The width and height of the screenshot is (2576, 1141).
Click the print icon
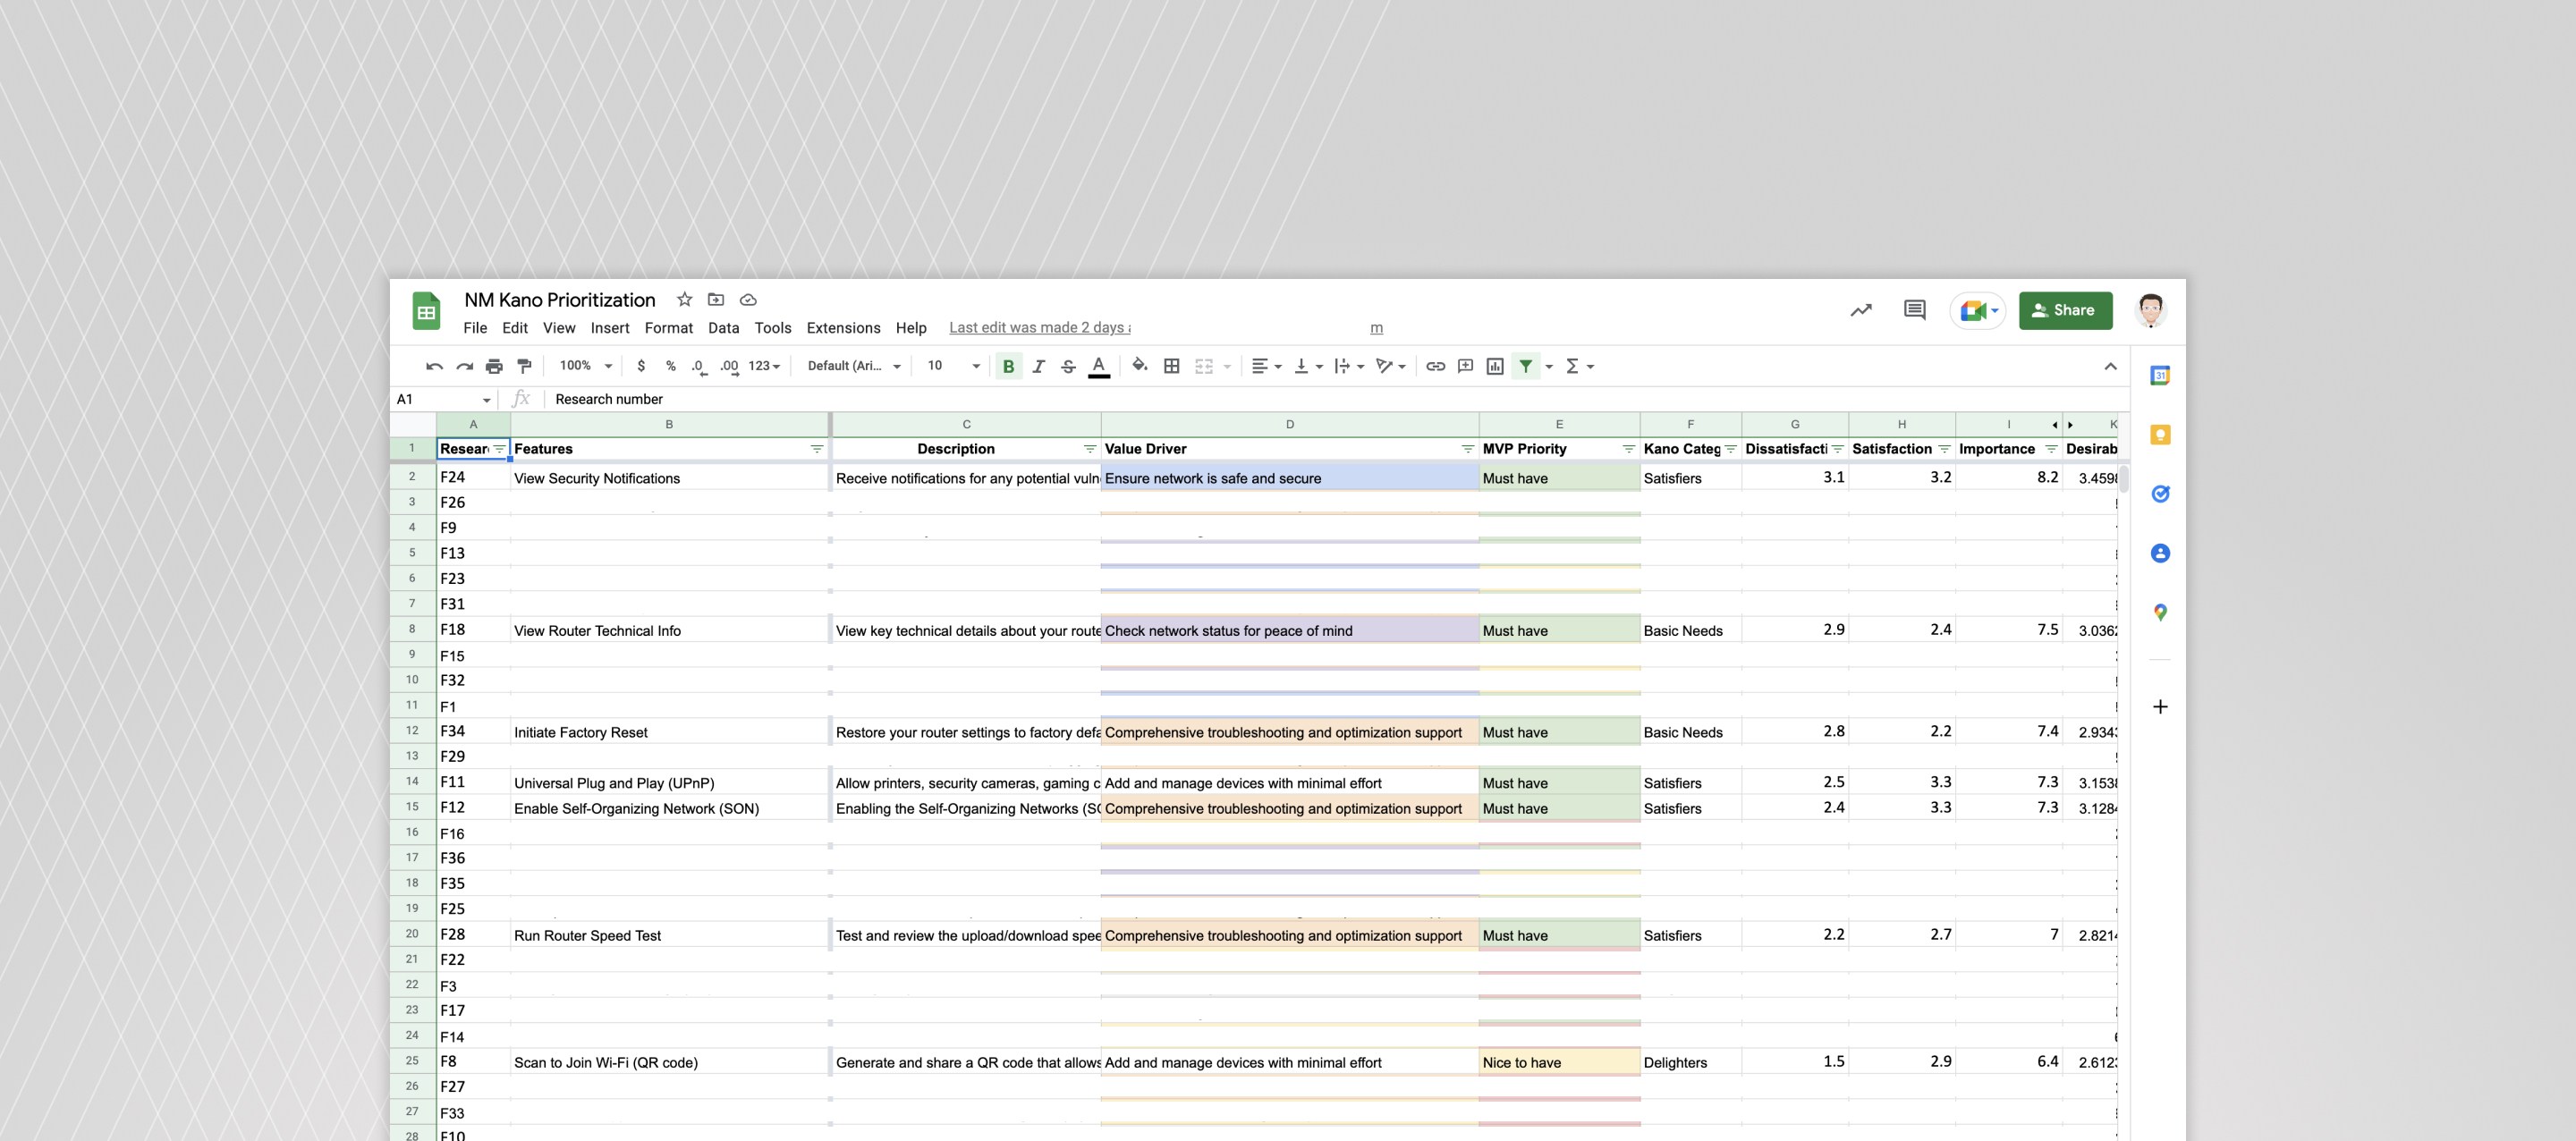click(494, 366)
